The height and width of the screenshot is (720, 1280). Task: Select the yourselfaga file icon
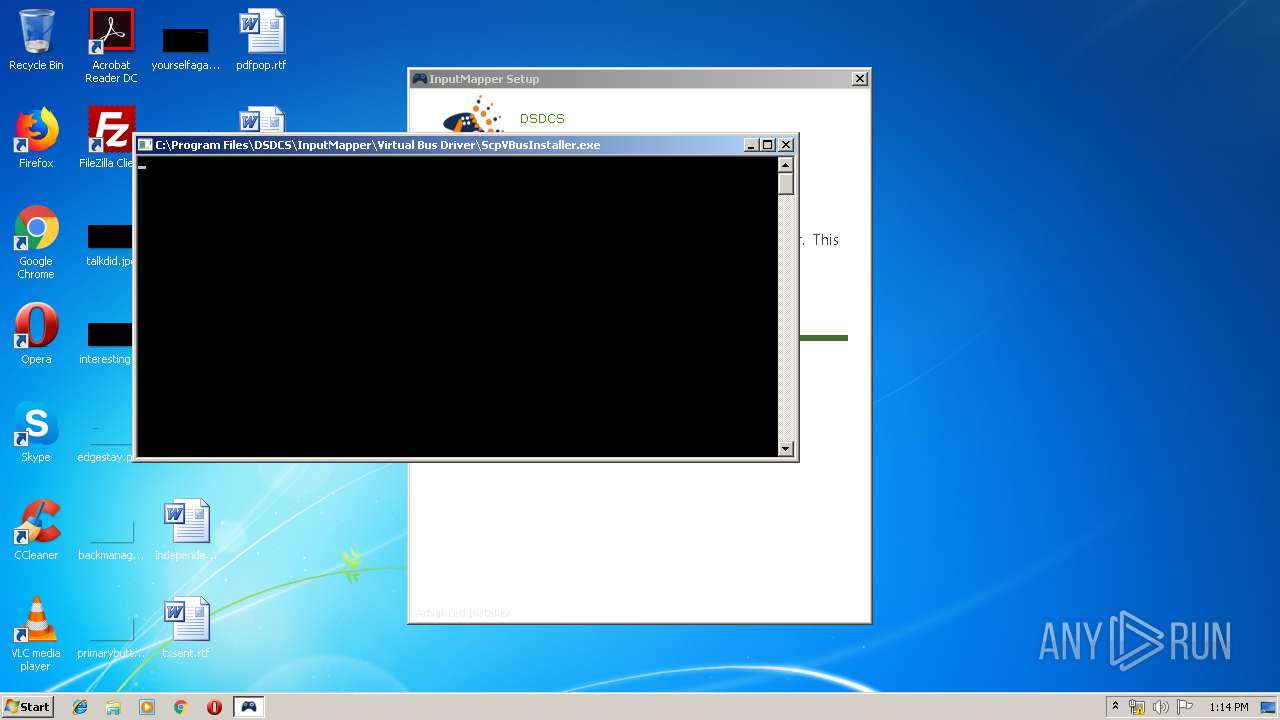tap(185, 49)
